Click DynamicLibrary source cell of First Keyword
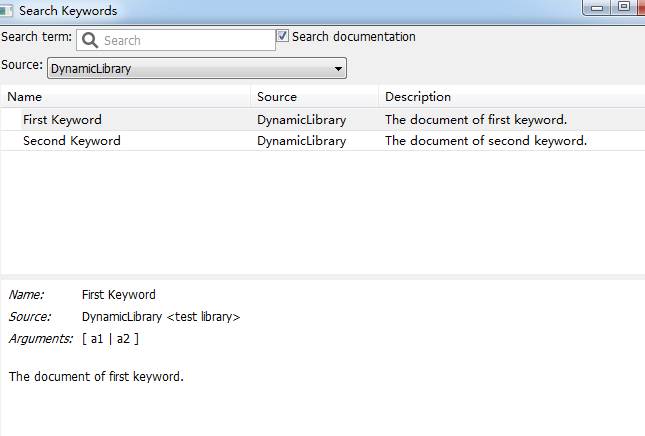The height and width of the screenshot is (436, 645). click(302, 120)
